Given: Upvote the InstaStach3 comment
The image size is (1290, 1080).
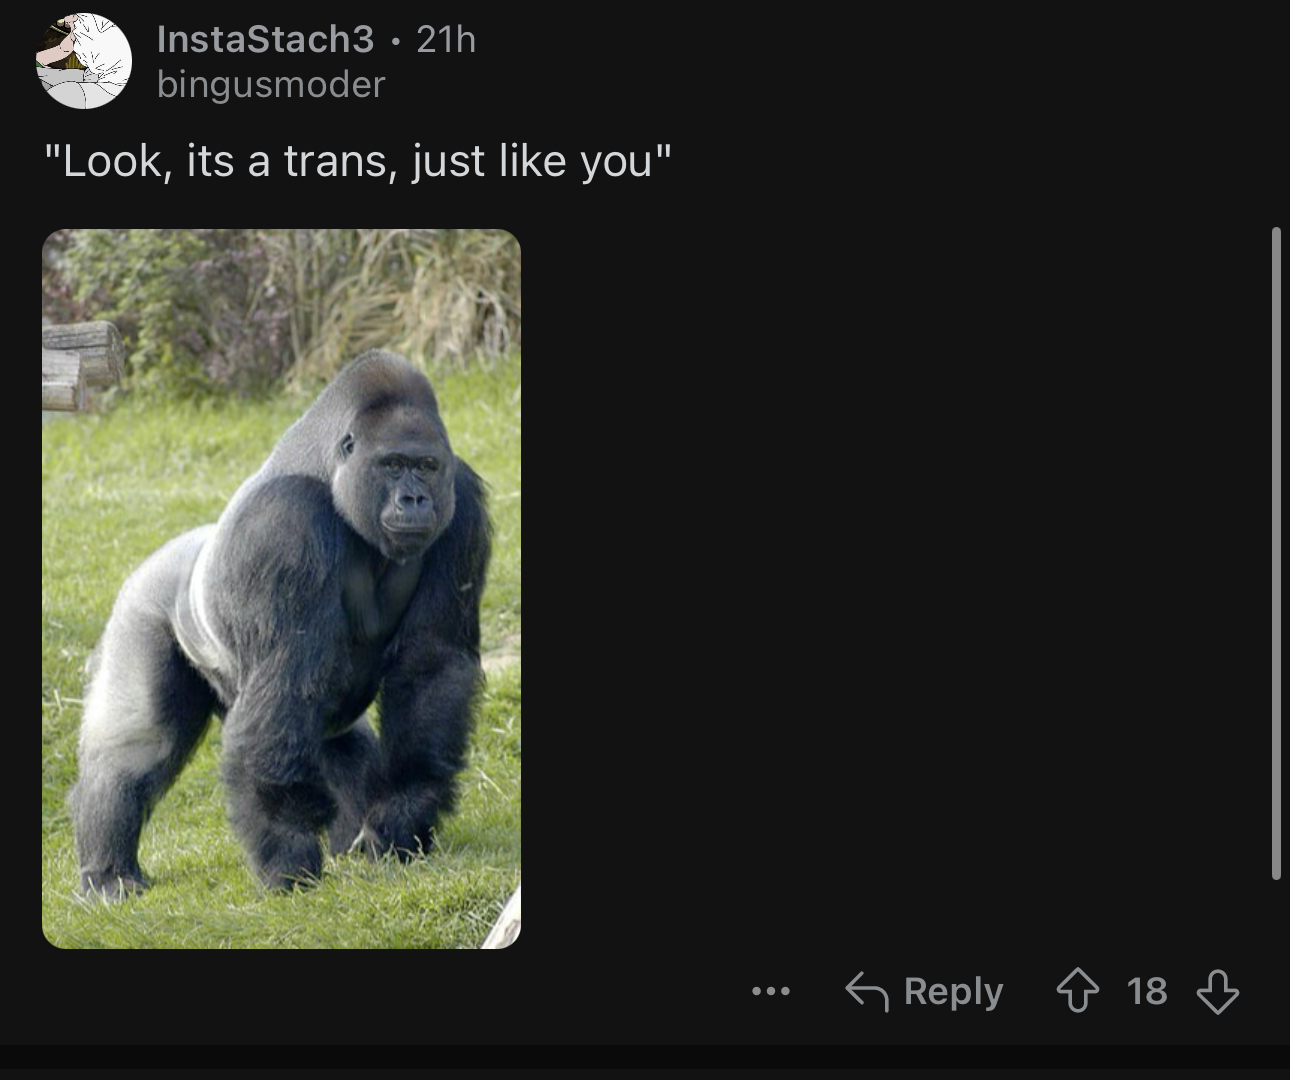Looking at the screenshot, I should [x=1077, y=992].
